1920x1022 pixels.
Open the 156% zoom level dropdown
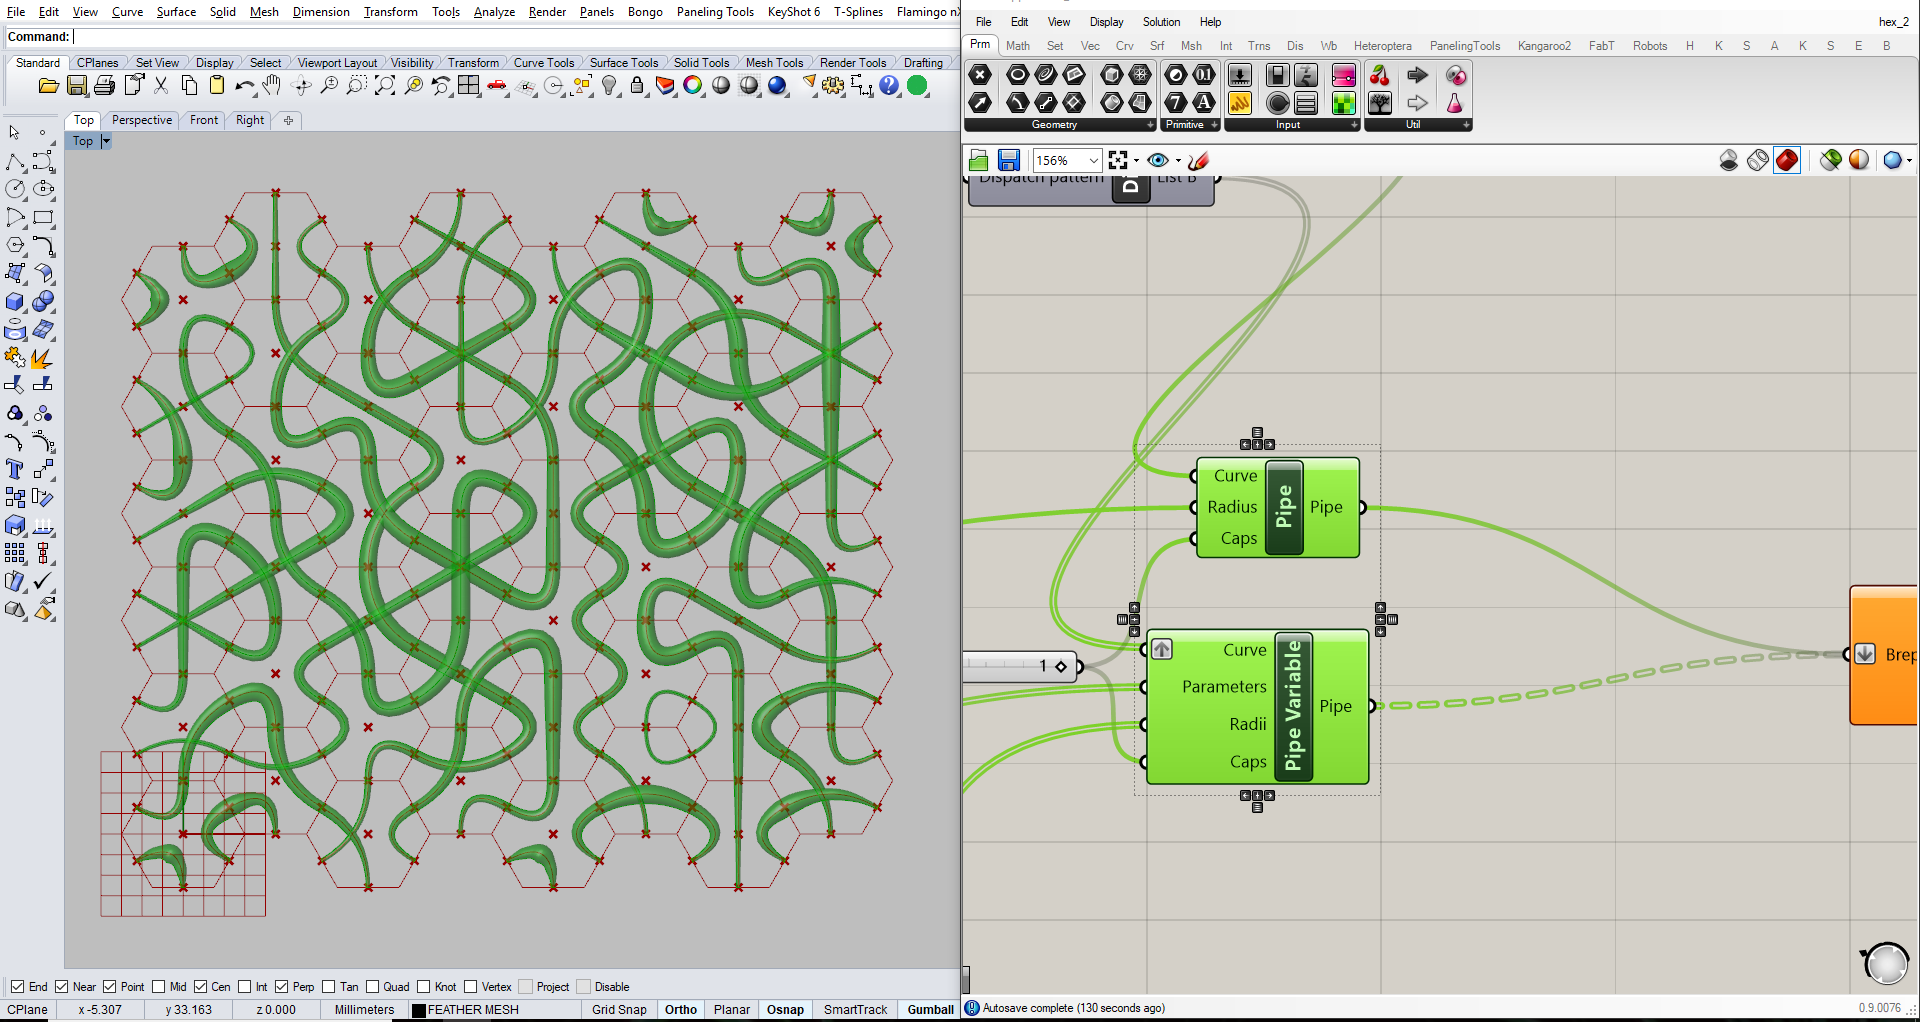click(x=1093, y=160)
